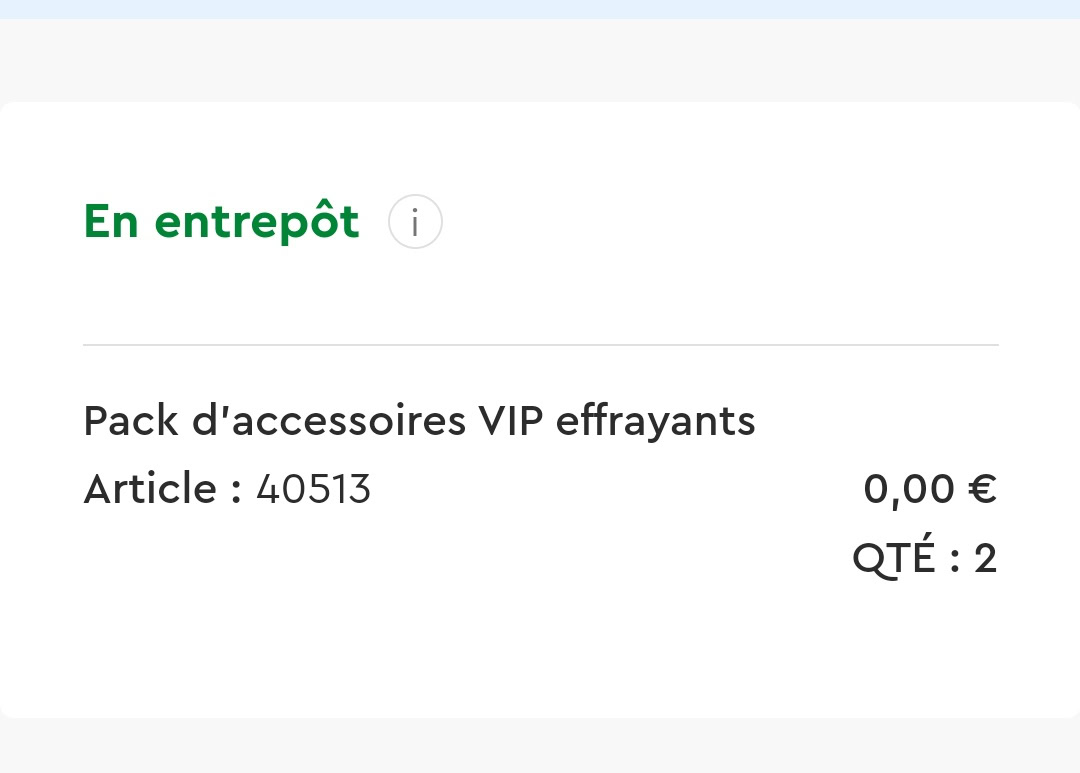Click the euro symbol in the price
The width and height of the screenshot is (1080, 773).
coord(982,489)
